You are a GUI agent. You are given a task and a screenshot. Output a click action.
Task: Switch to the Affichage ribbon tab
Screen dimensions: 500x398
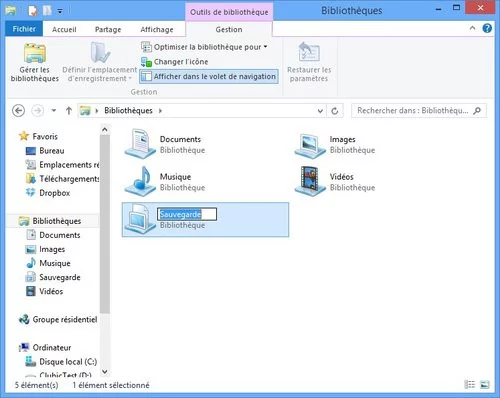pos(157,30)
